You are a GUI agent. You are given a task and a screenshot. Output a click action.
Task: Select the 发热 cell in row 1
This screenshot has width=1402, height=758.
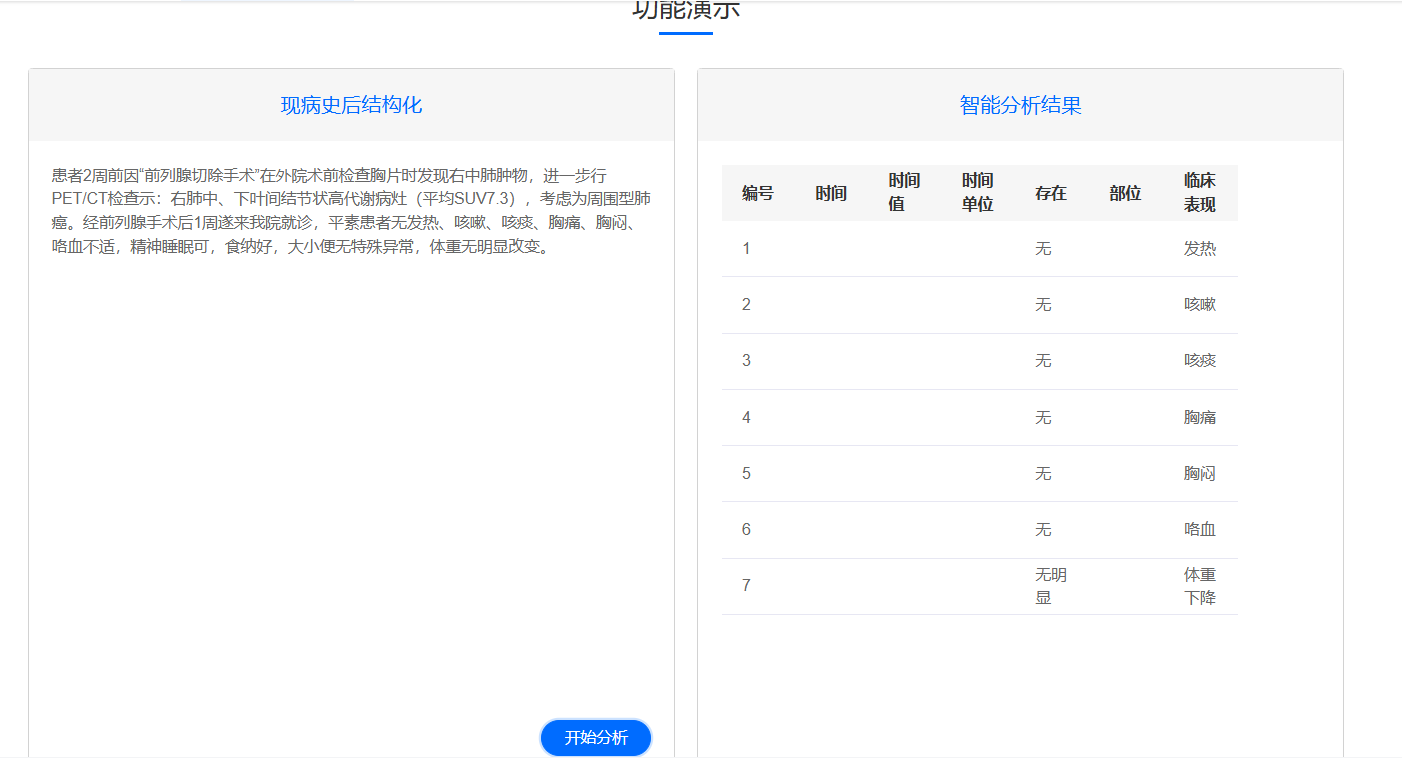point(1199,249)
